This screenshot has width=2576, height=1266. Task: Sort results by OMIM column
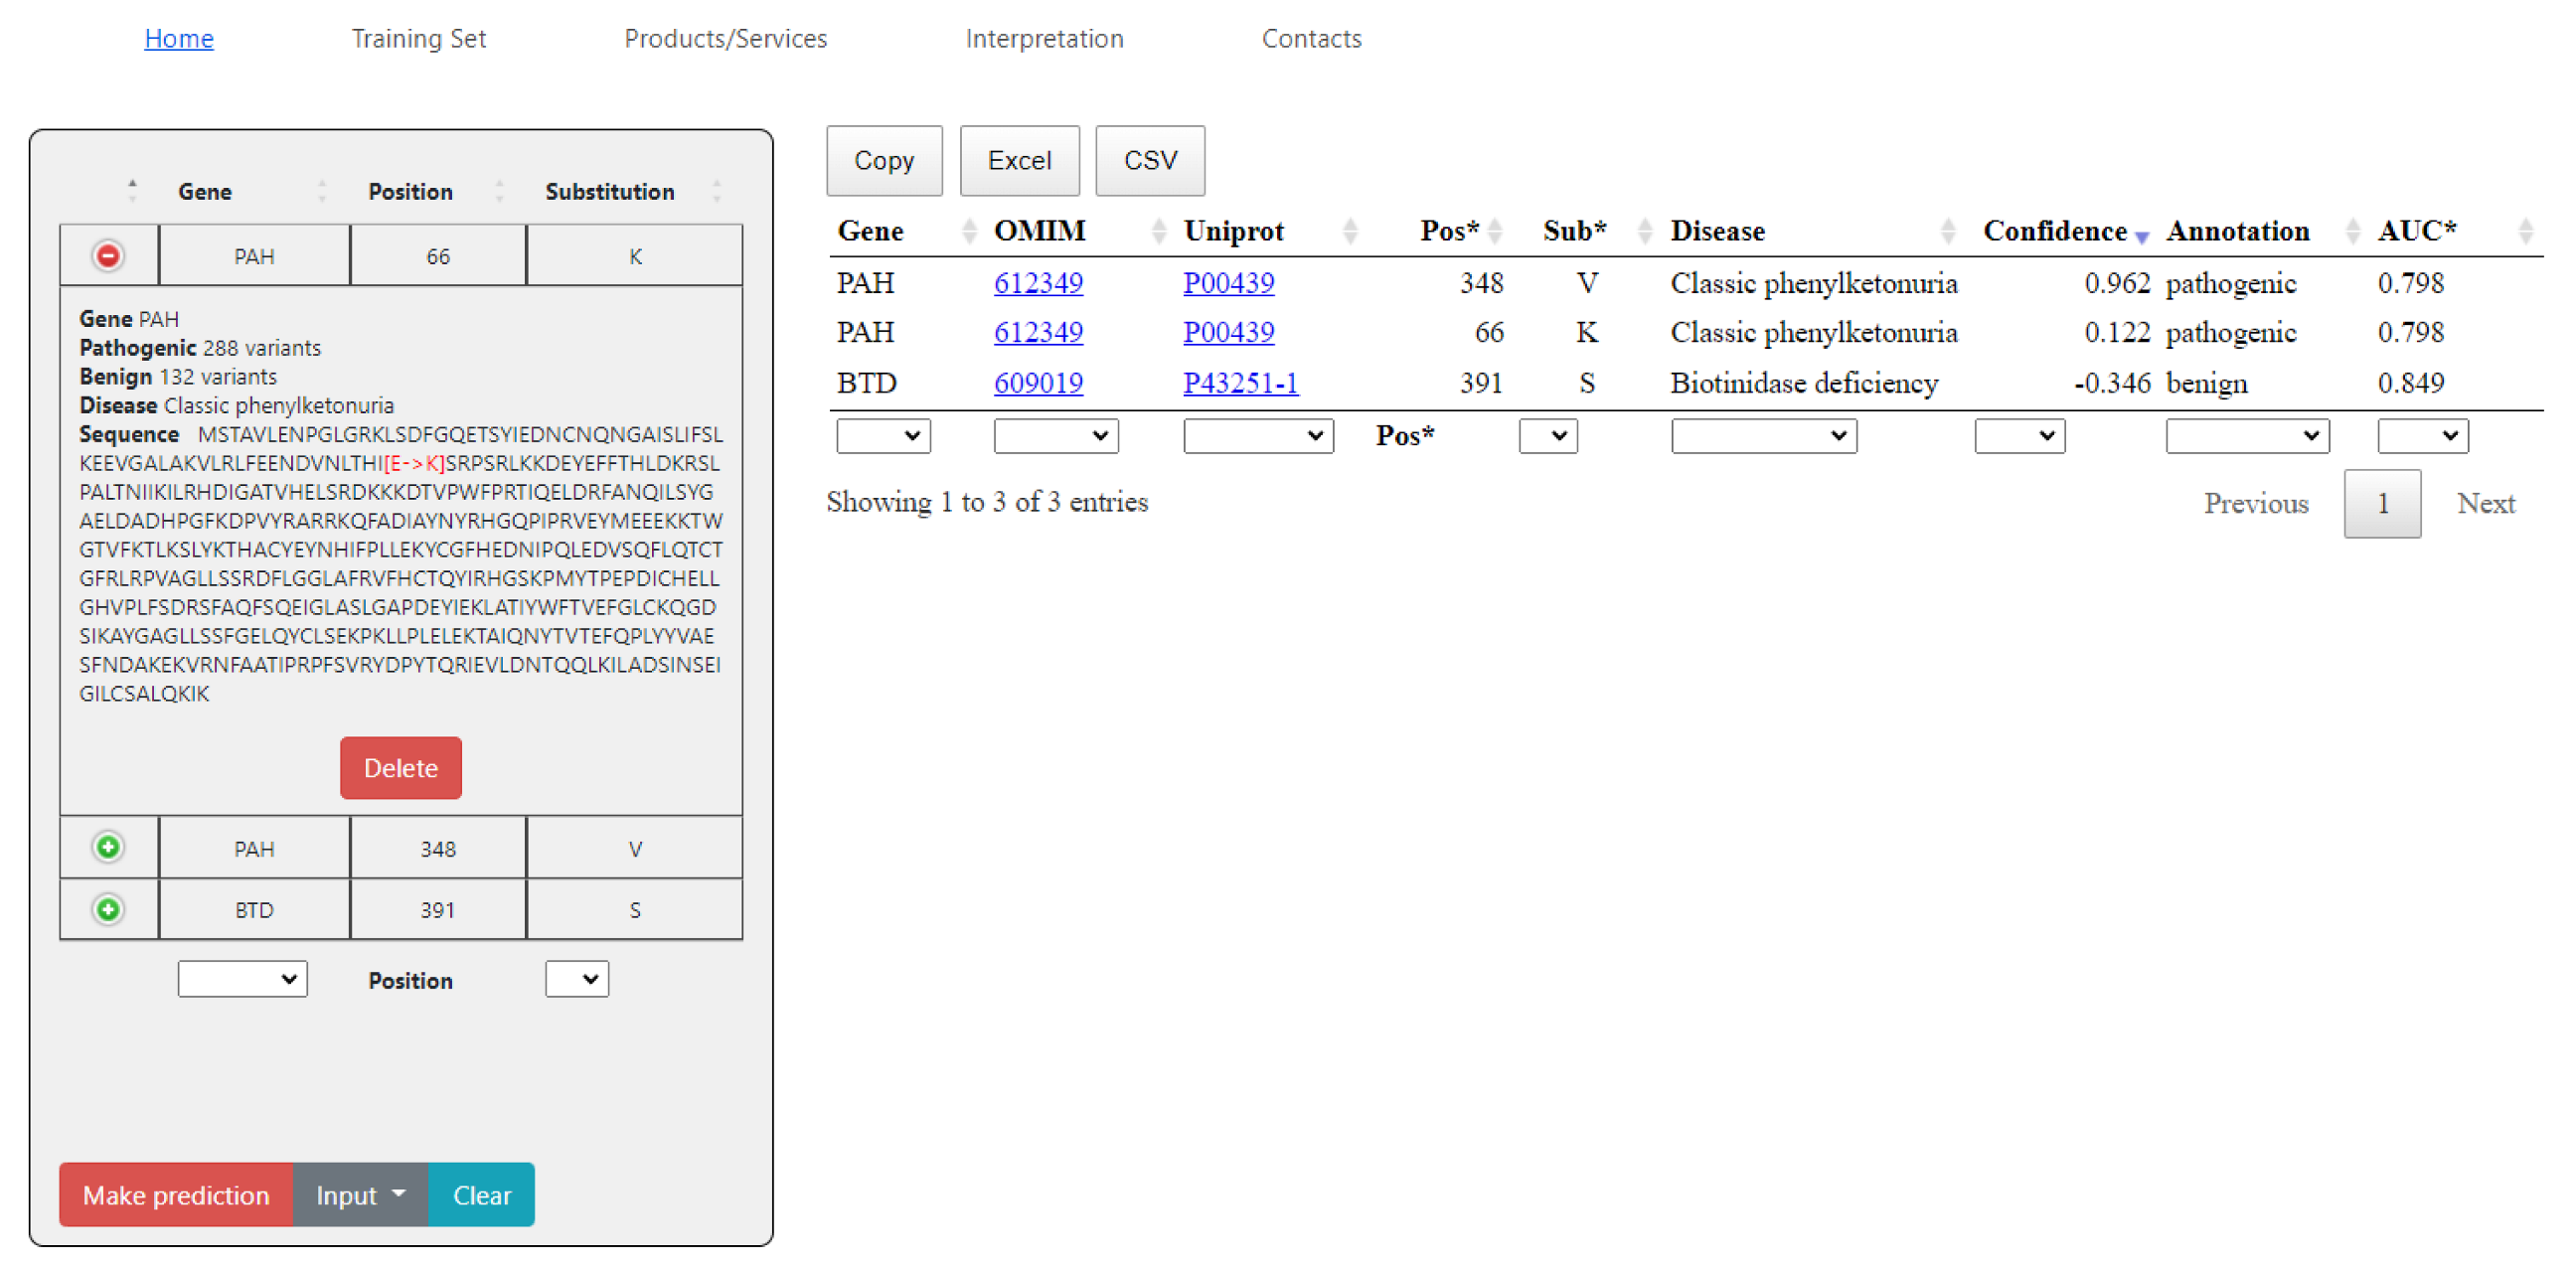[1040, 231]
